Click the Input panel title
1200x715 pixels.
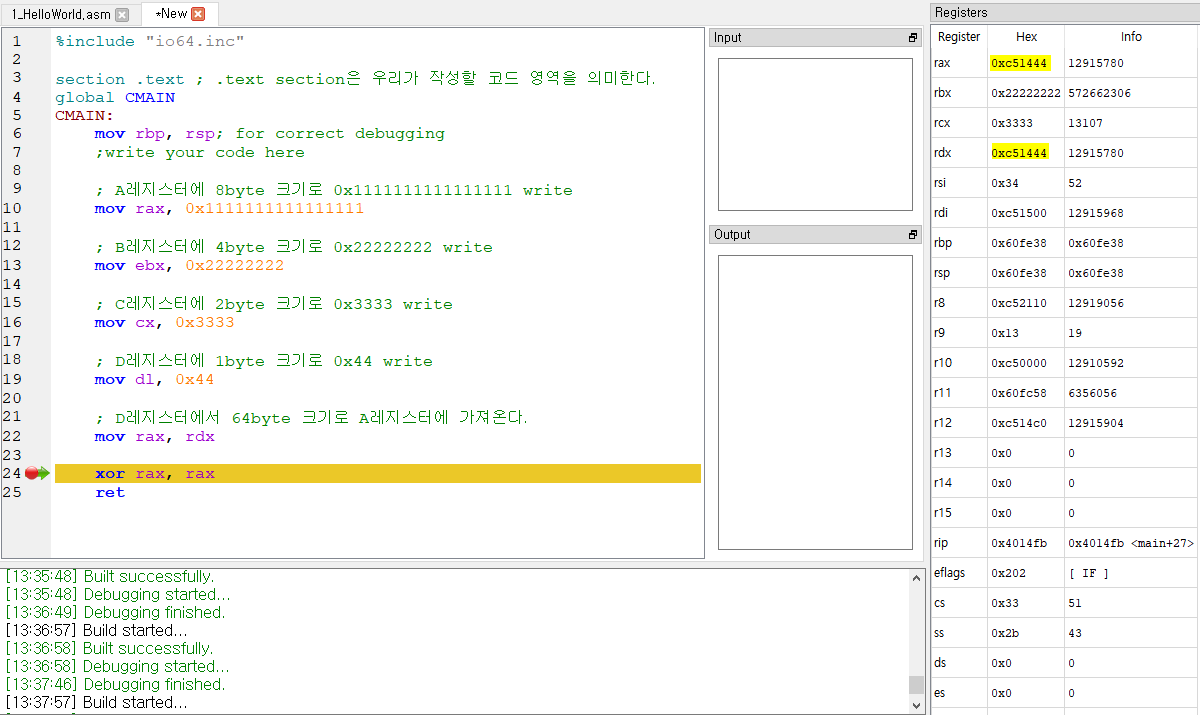coord(728,38)
